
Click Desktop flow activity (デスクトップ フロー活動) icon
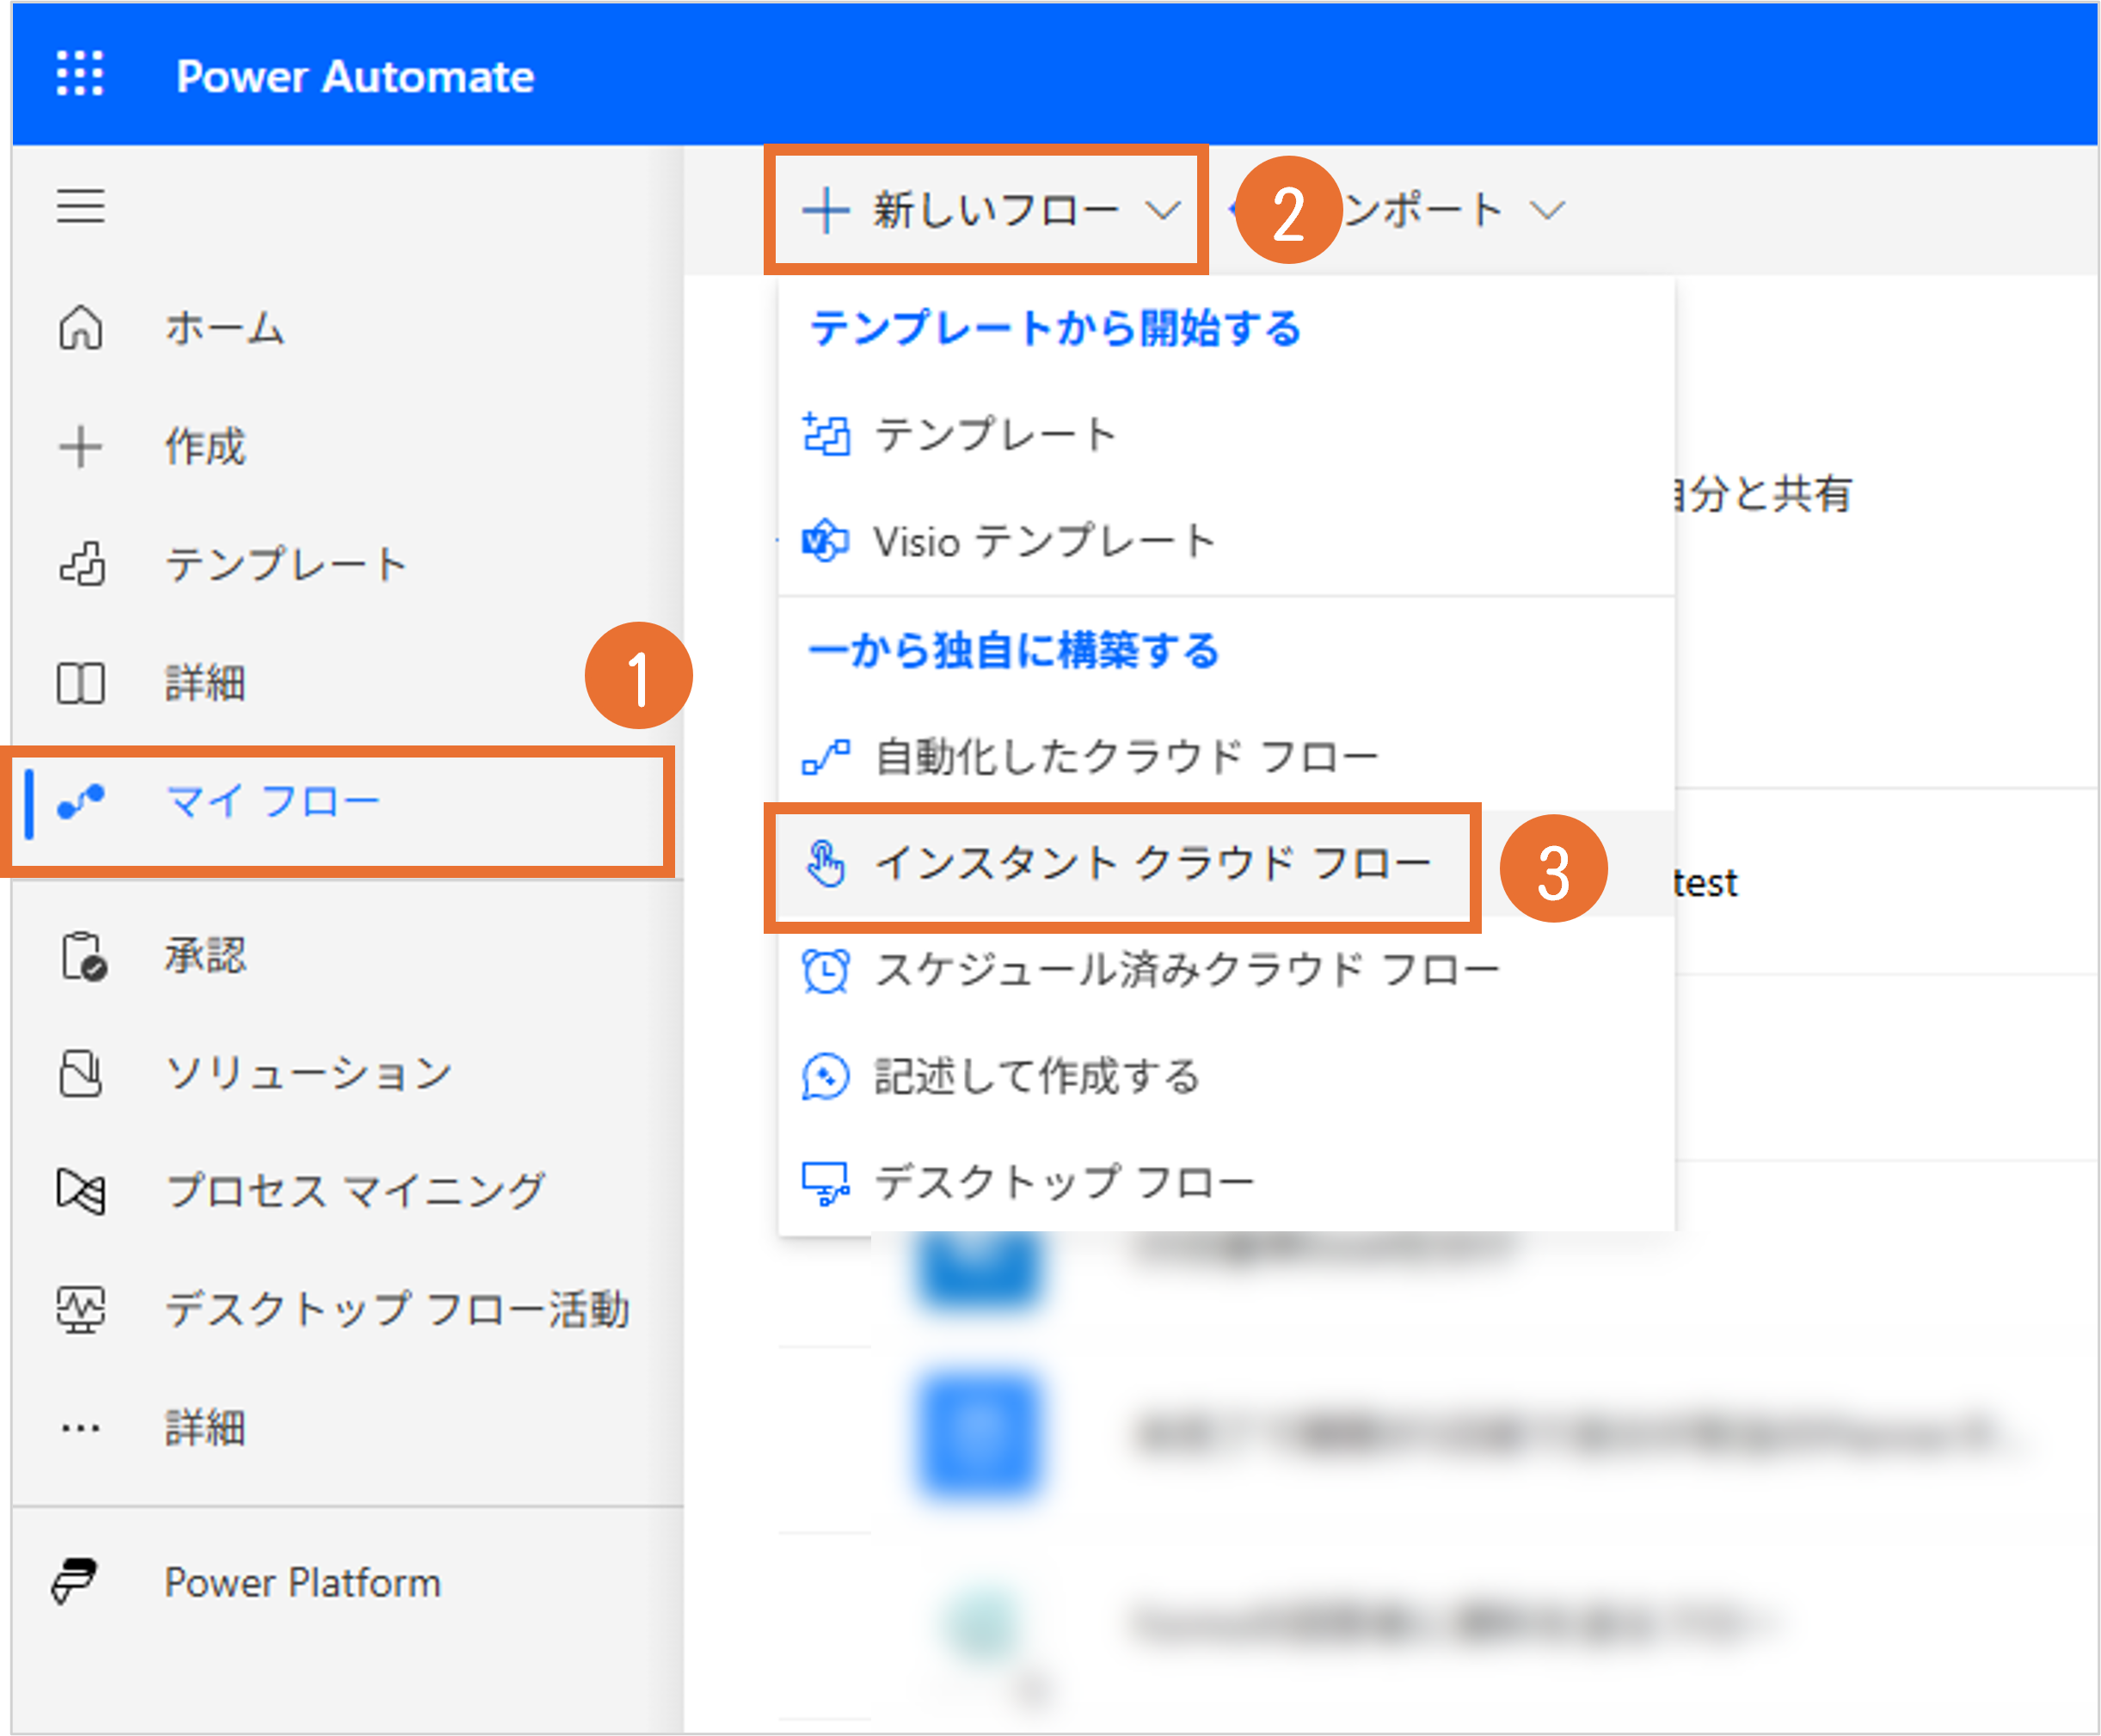pyautogui.click(x=80, y=1310)
